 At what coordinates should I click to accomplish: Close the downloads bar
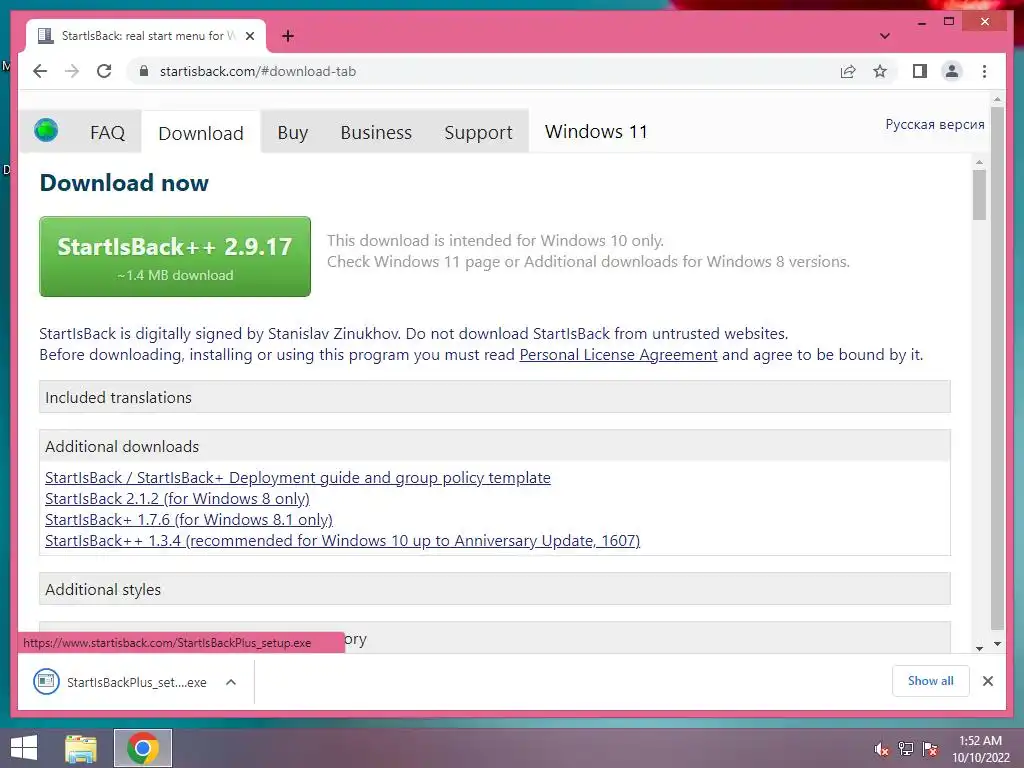tap(987, 681)
